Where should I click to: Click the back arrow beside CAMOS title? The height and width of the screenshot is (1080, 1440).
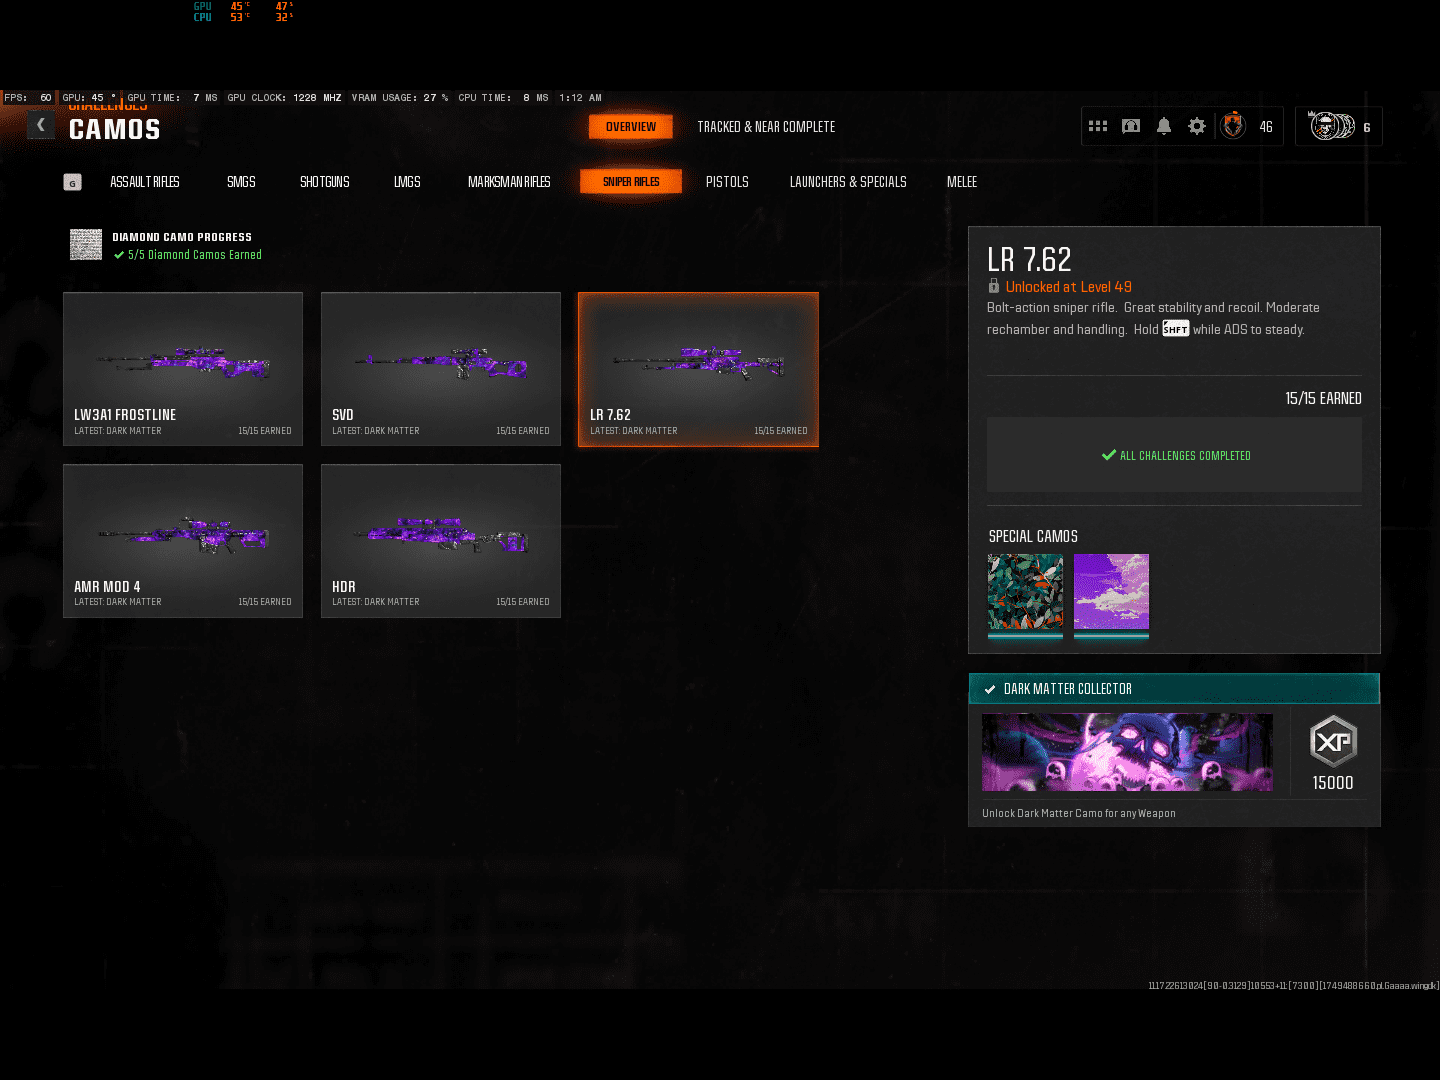(41, 125)
